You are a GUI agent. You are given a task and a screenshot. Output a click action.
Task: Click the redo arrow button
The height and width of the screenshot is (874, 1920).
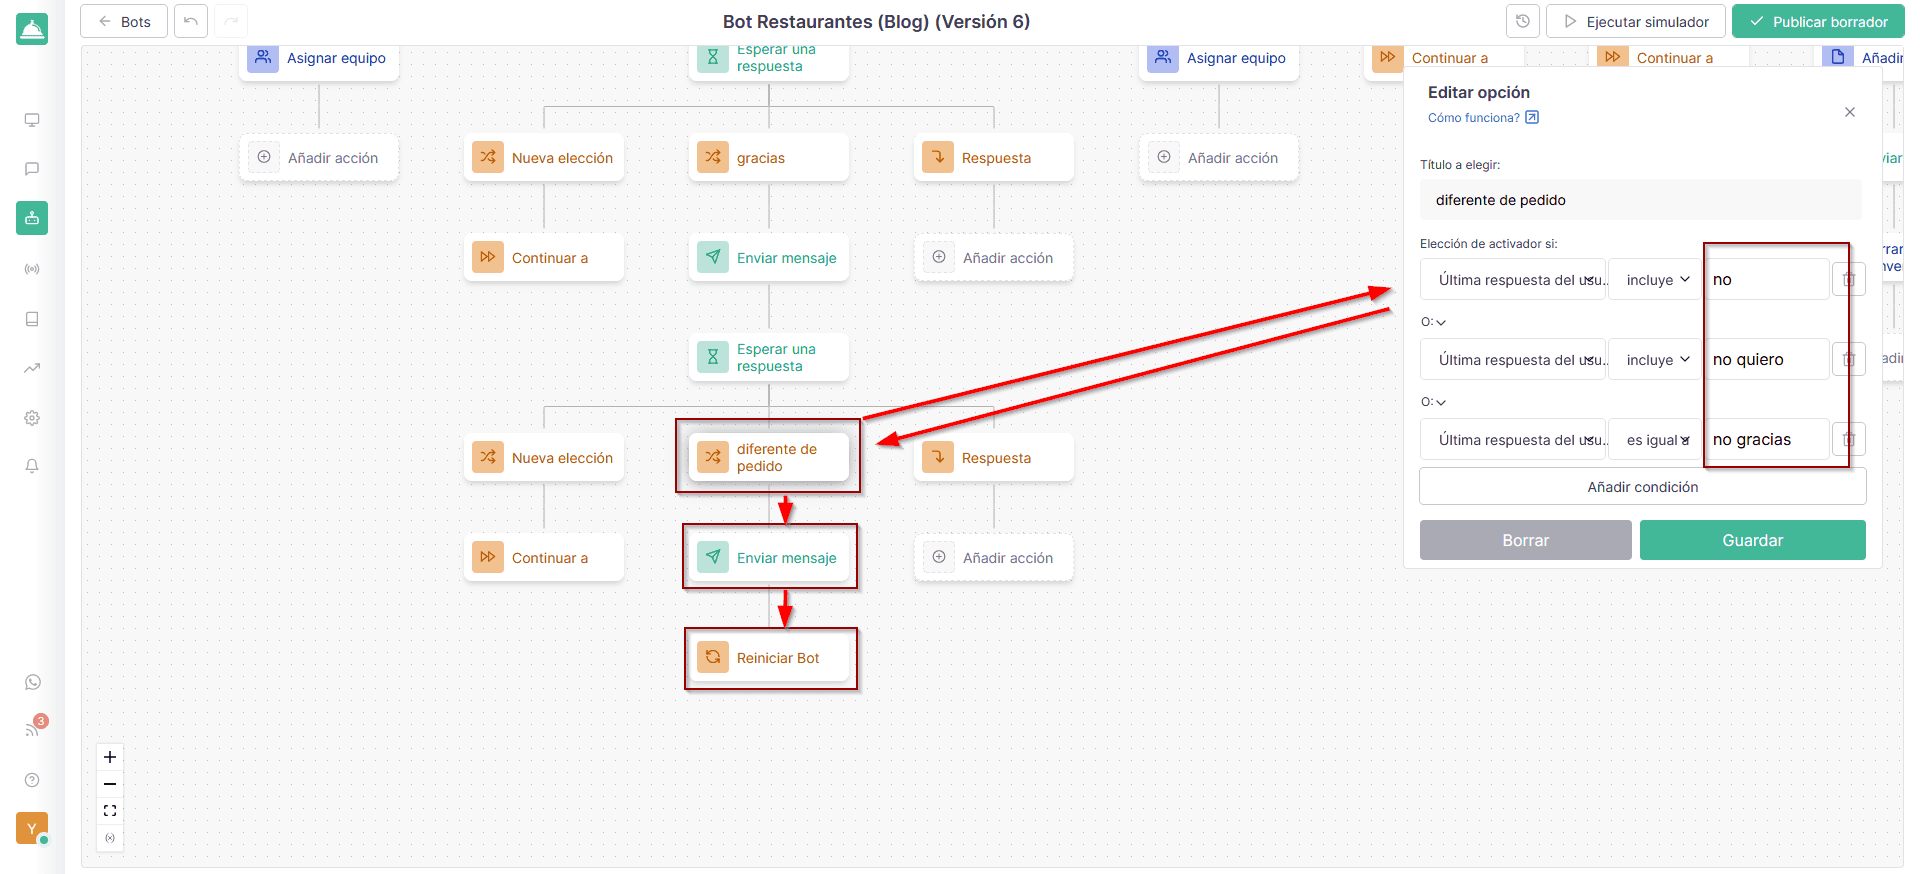pos(231,21)
